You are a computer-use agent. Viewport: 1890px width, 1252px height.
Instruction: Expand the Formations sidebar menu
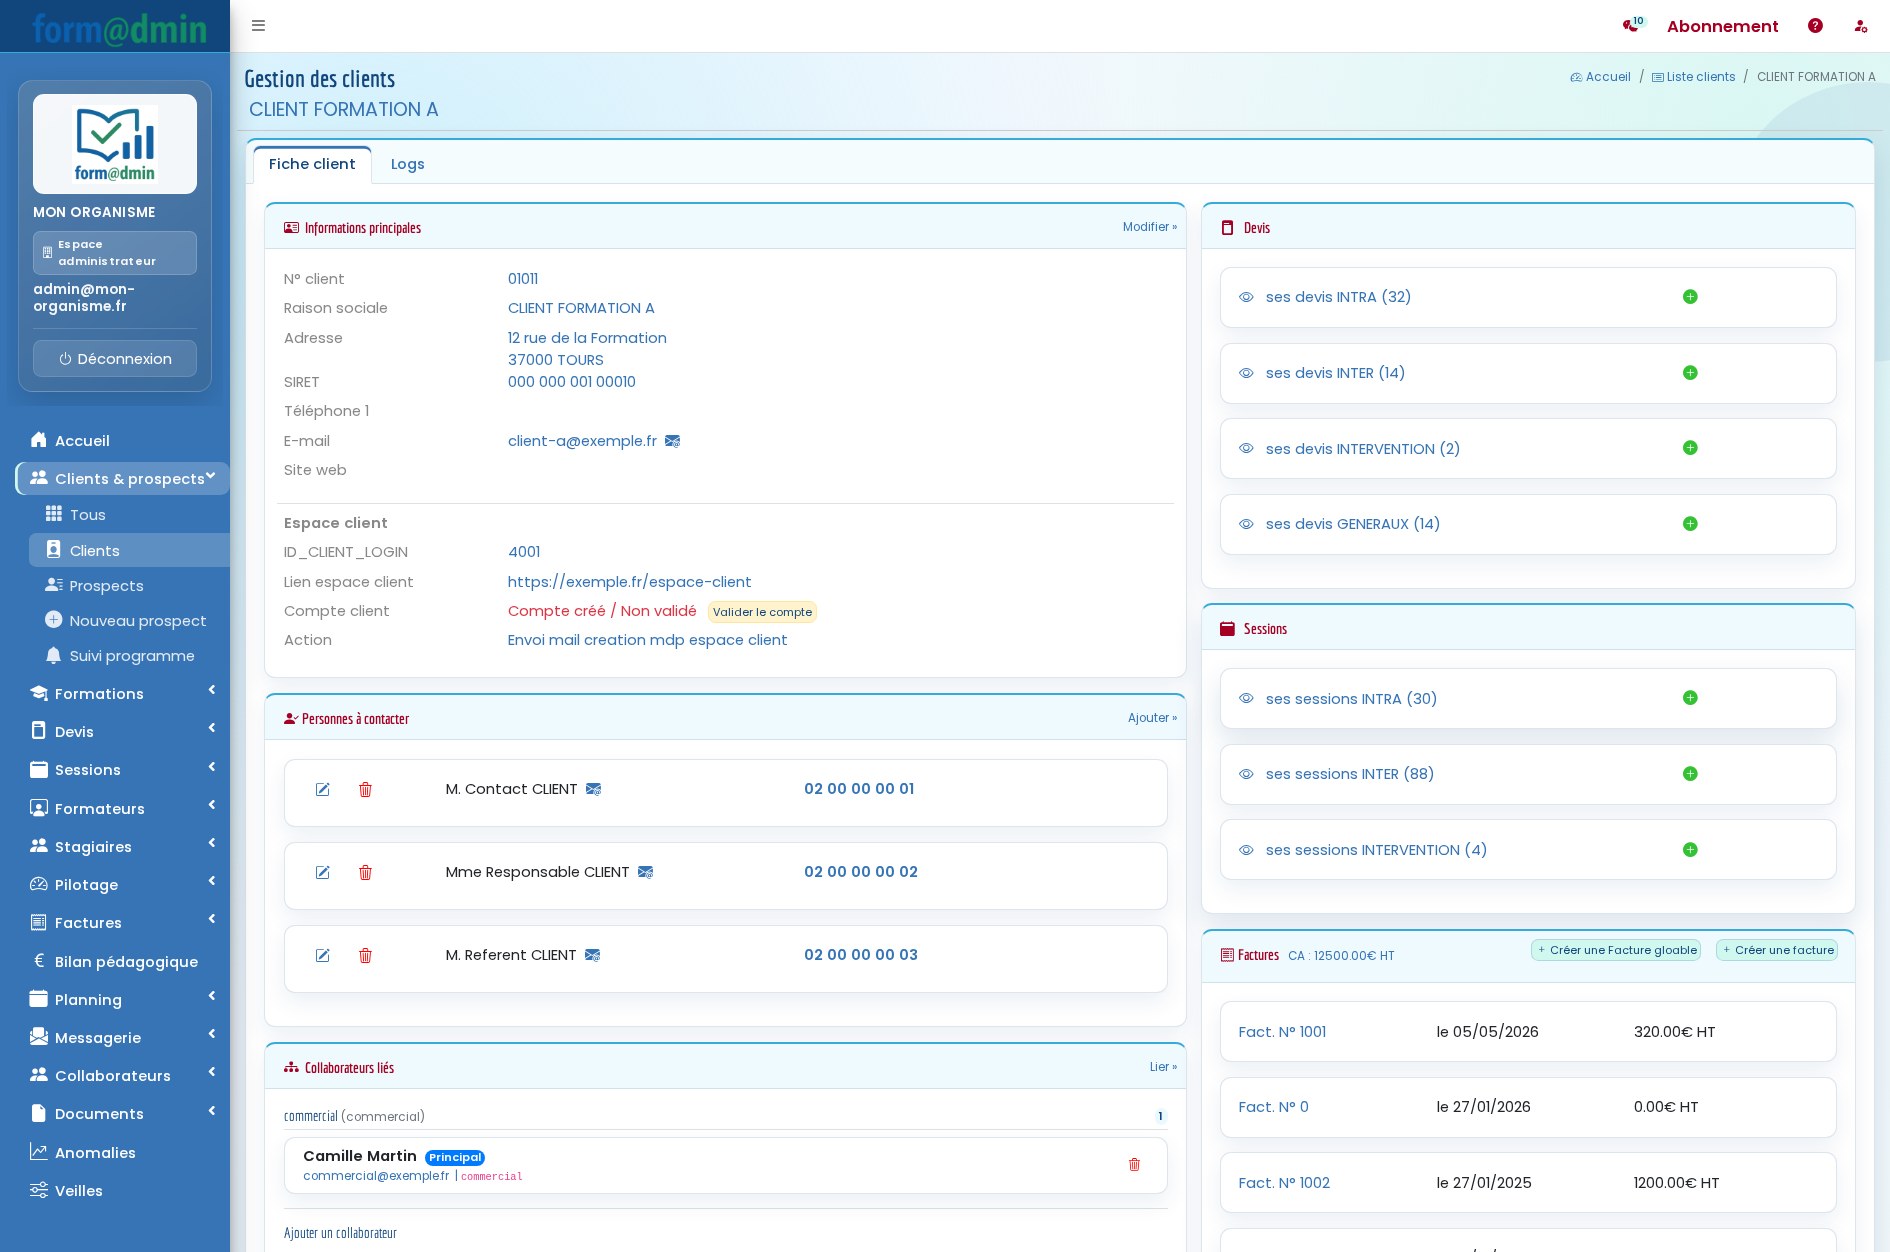[x=123, y=694]
